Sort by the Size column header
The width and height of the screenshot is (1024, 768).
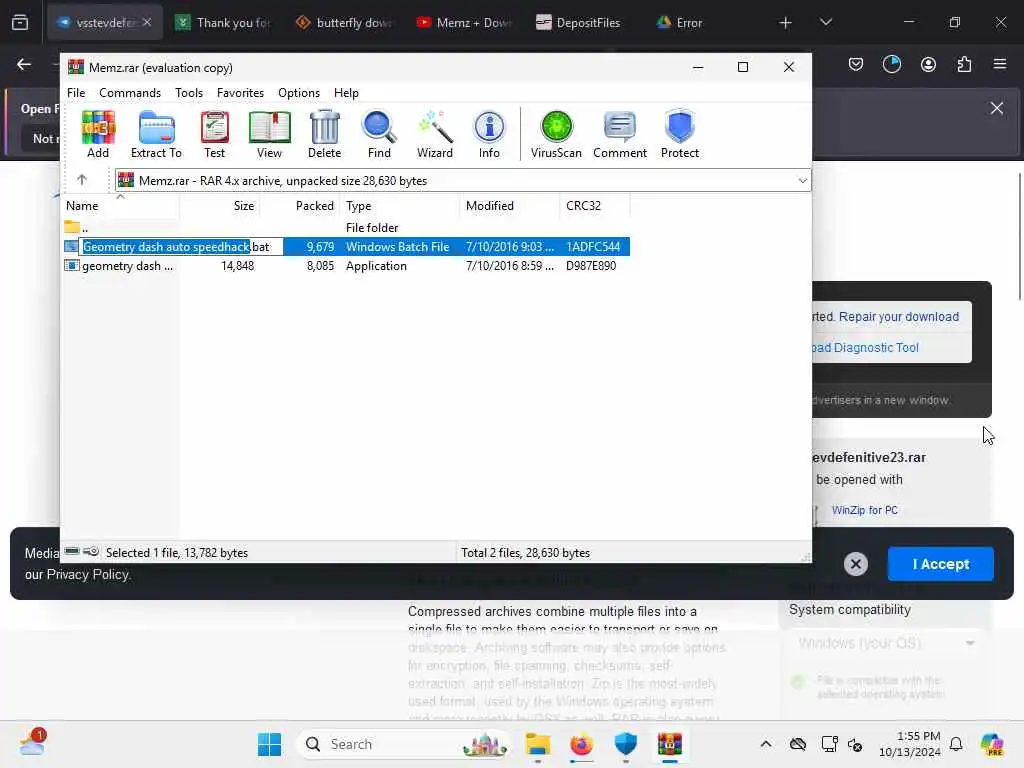220,206
